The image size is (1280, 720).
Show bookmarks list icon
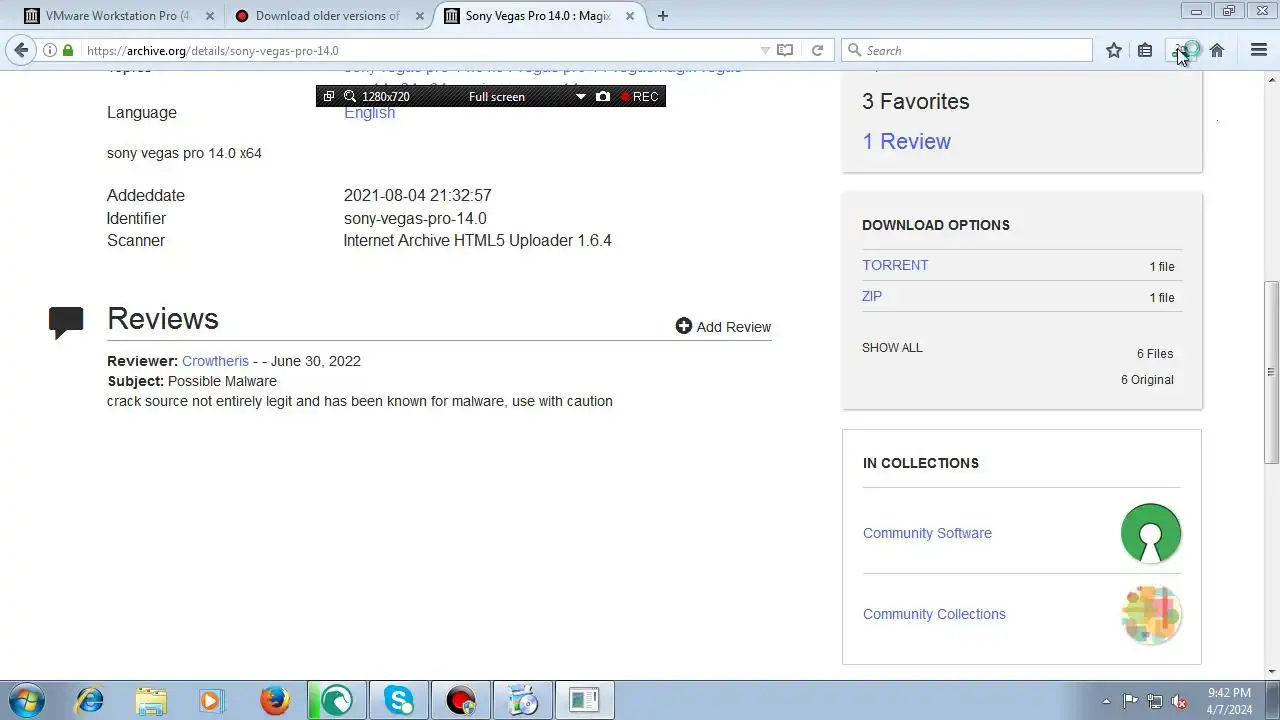(x=1145, y=50)
